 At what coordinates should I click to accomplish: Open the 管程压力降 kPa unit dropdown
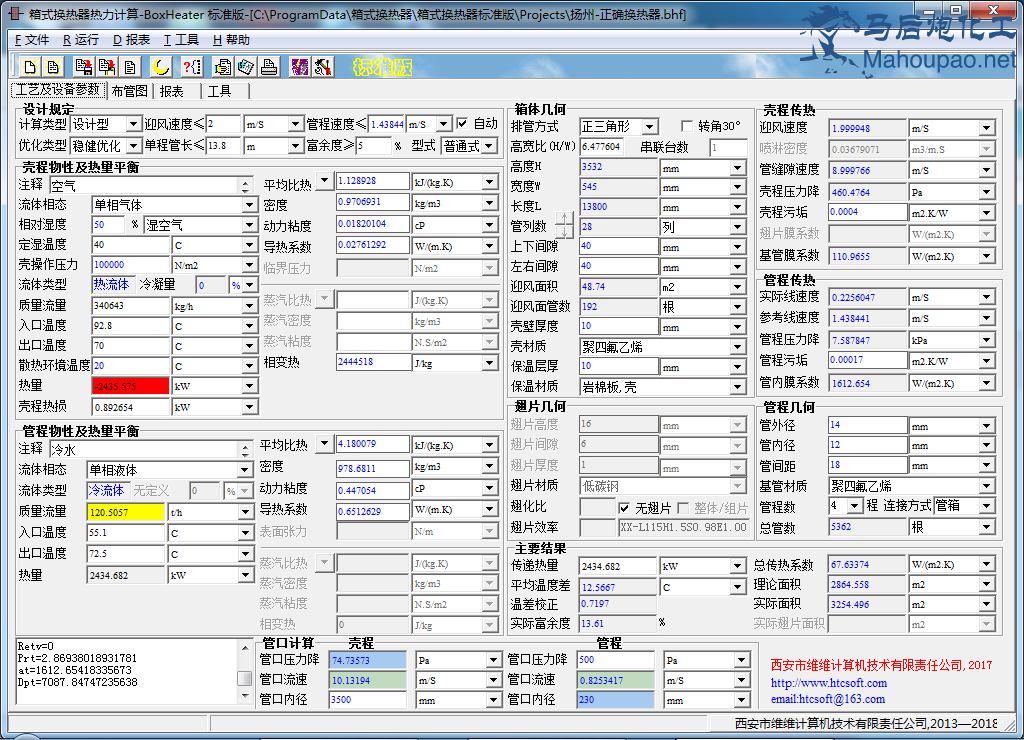987,340
